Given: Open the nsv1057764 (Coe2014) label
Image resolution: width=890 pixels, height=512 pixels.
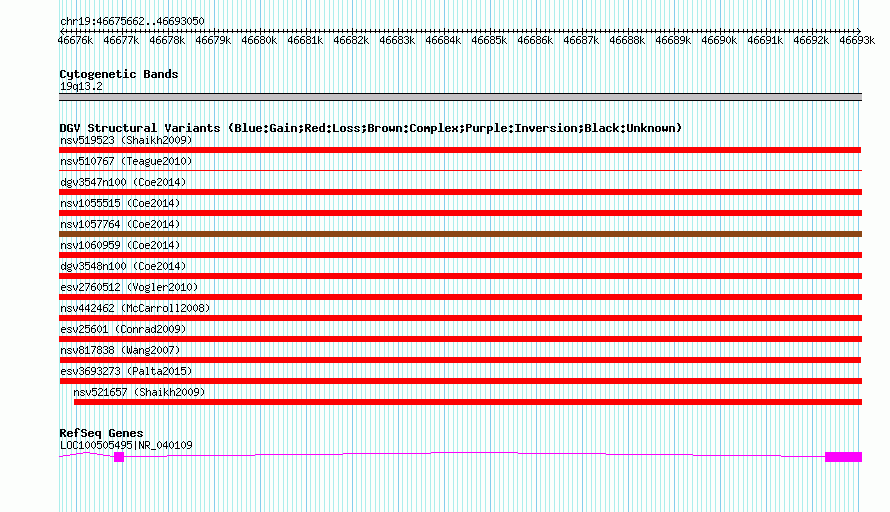Looking at the screenshot, I should pos(120,224).
